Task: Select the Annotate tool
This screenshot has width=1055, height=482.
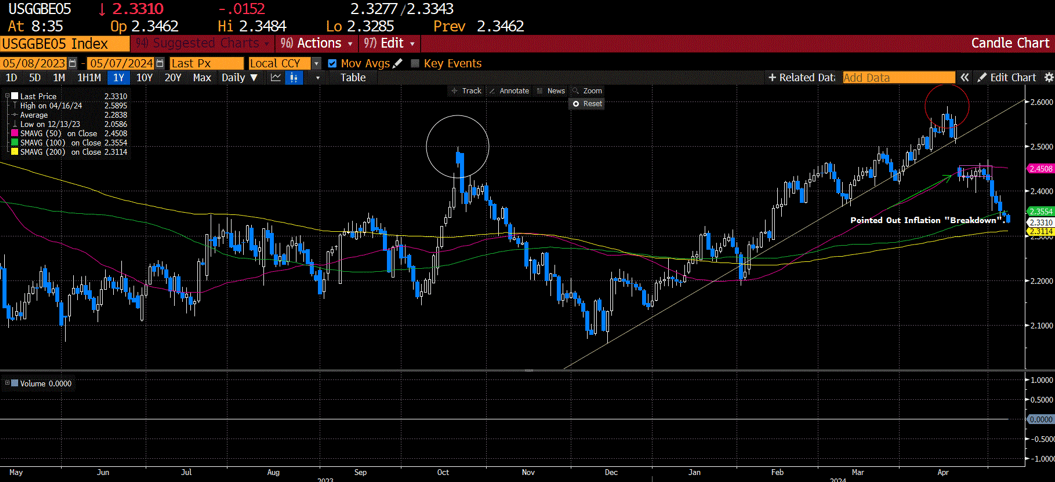Action: [x=508, y=91]
